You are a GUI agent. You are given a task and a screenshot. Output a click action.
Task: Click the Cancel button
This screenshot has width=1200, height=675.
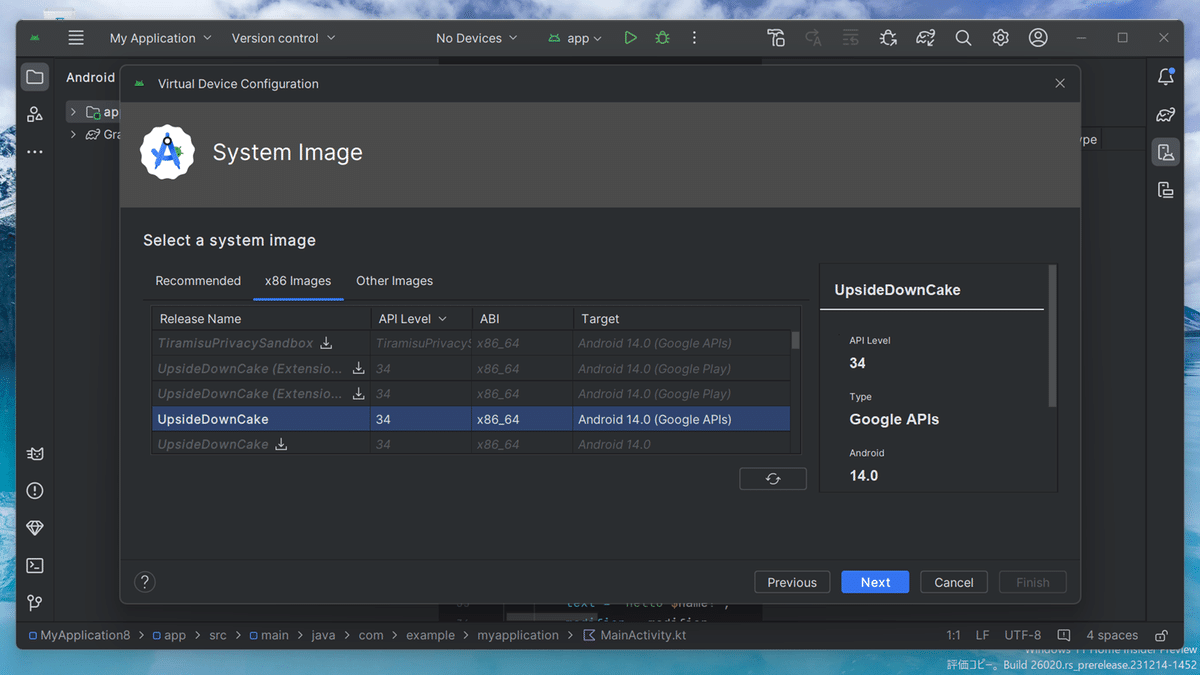[x=954, y=582]
